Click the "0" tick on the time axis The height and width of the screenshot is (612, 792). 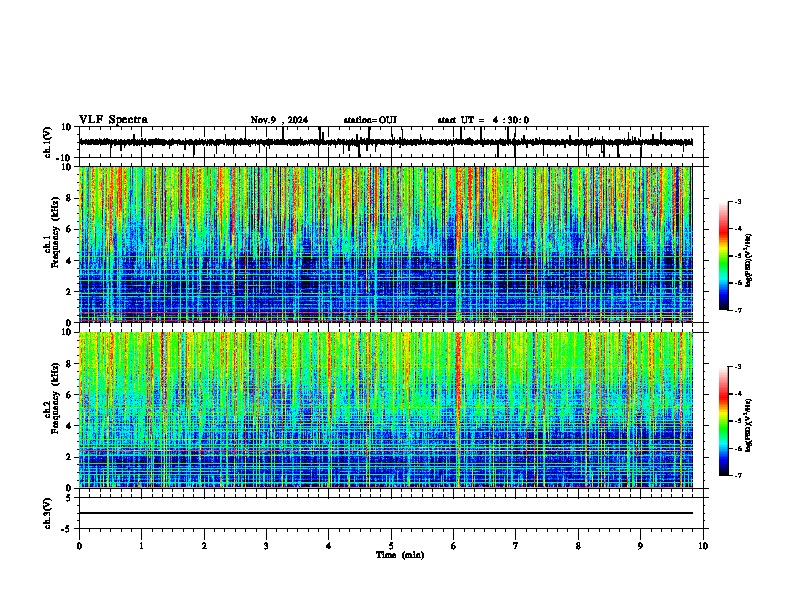coord(79,546)
